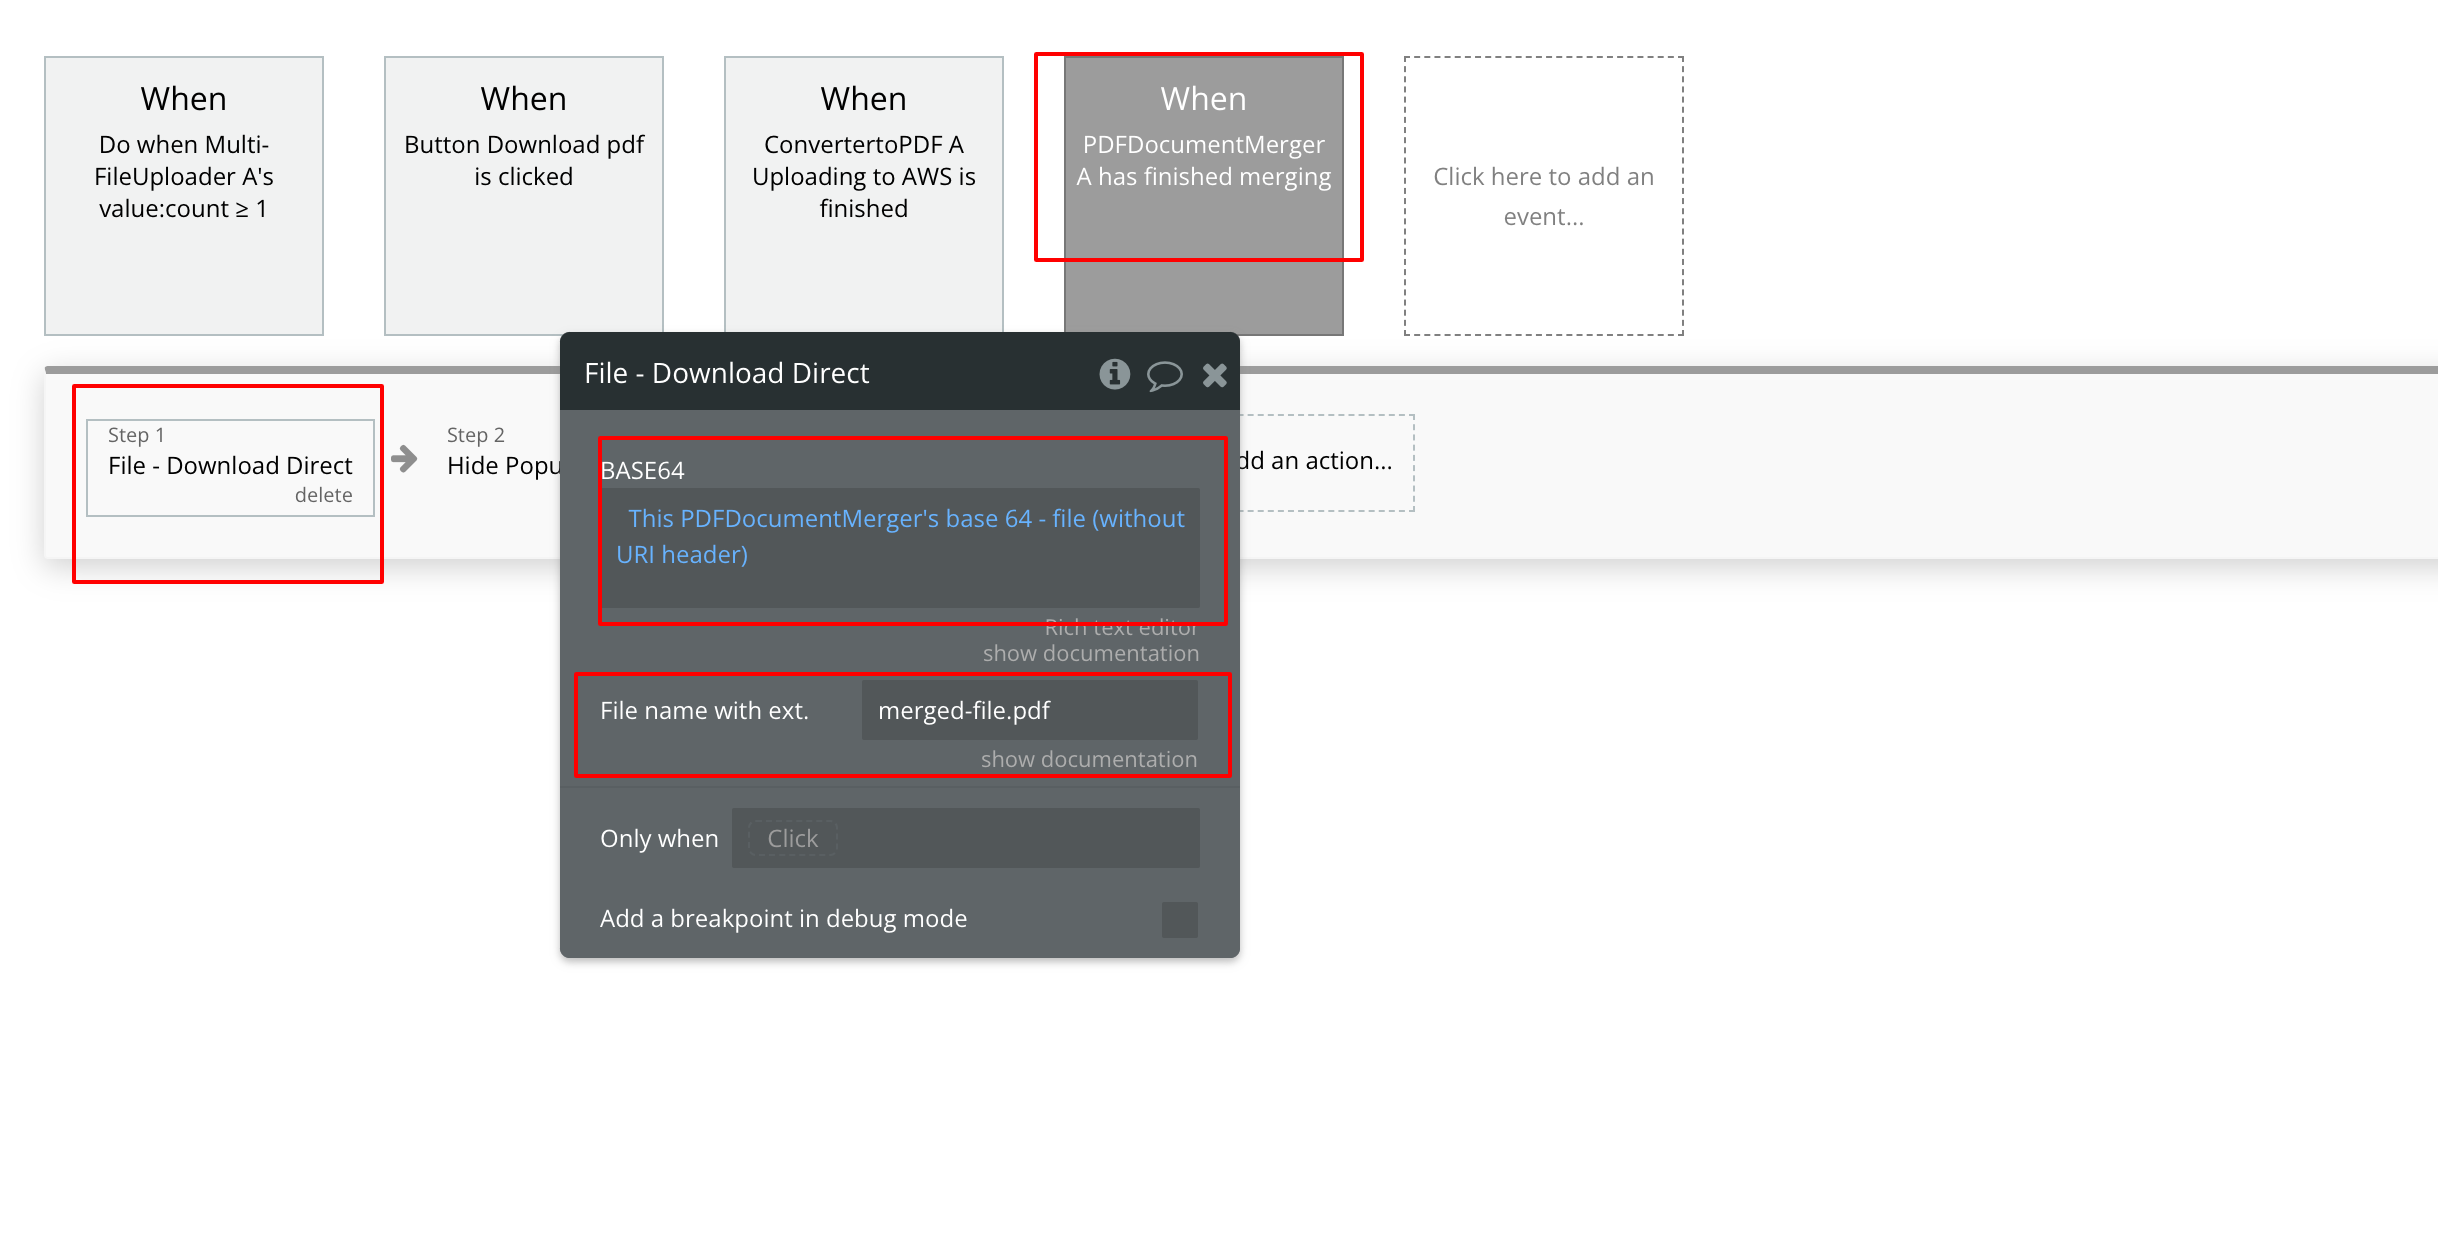Image resolution: width=2438 pixels, height=1248 pixels.
Task: Select the Multi-FileUploader A's value:count event
Action: [184, 196]
